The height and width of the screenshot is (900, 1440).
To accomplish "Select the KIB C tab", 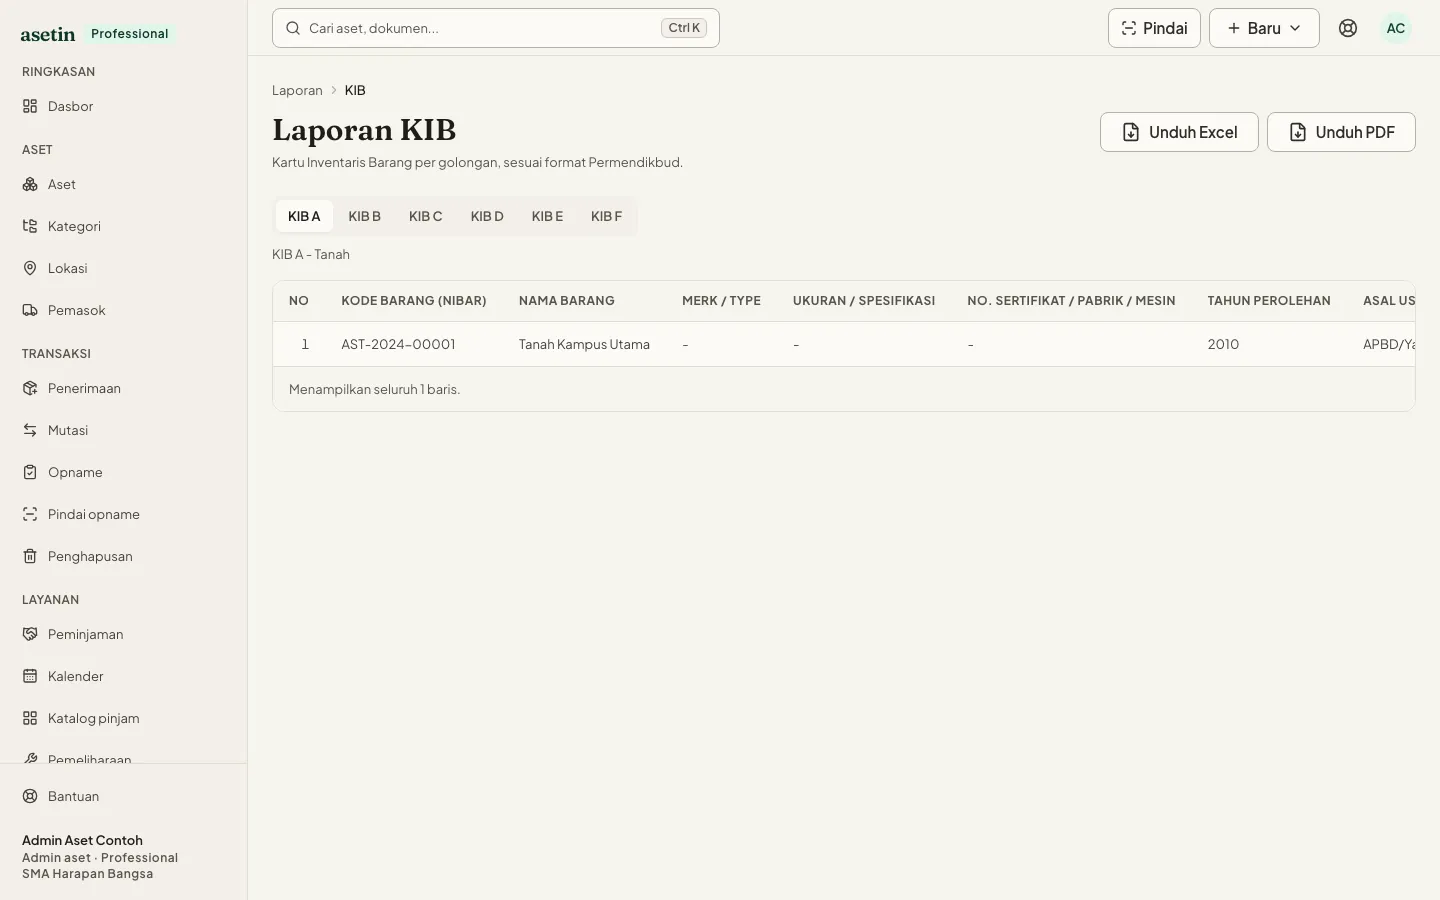I will pyautogui.click(x=425, y=216).
